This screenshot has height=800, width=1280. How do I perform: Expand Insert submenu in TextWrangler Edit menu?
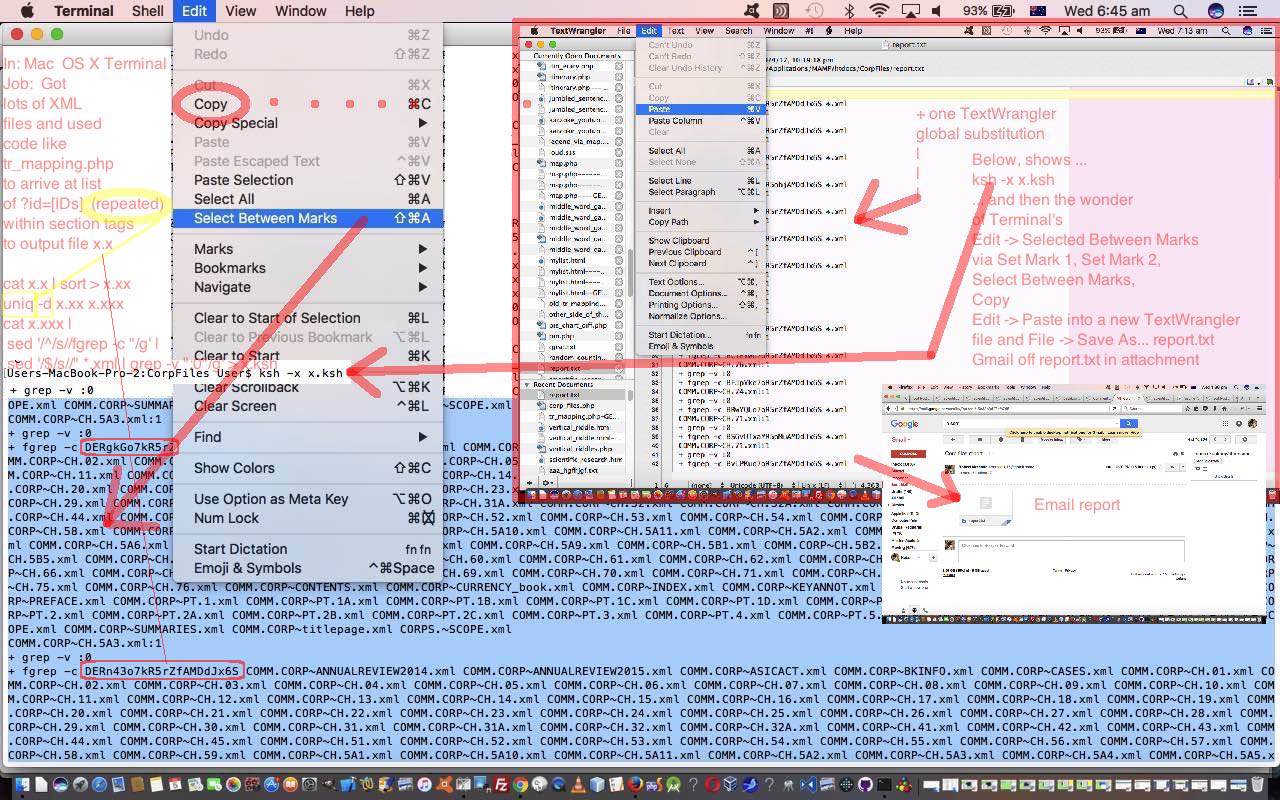pyautogui.click(x=701, y=211)
